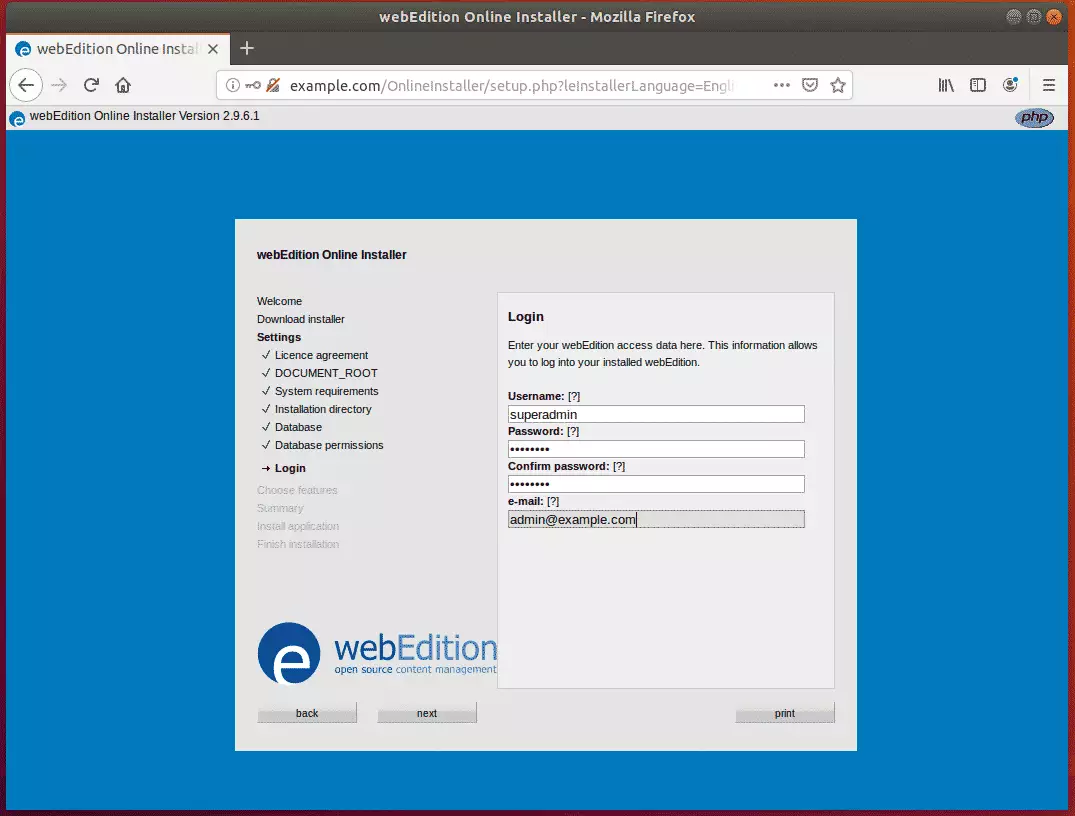Open Username help [?] link
Image resolution: width=1075 pixels, height=816 pixels.
(x=574, y=396)
